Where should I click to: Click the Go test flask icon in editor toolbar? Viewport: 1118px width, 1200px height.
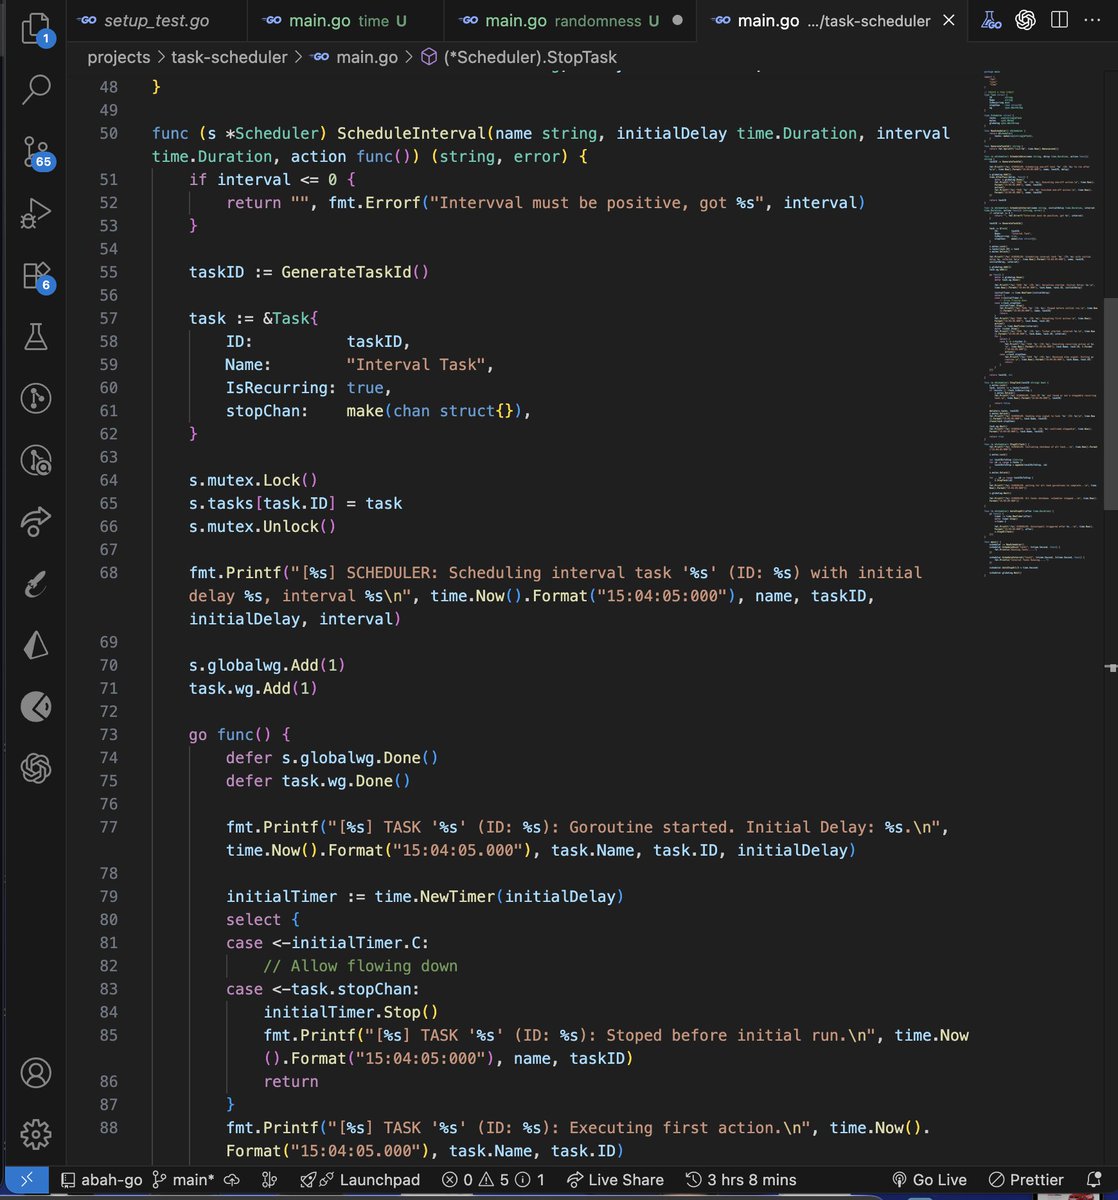click(x=990, y=20)
